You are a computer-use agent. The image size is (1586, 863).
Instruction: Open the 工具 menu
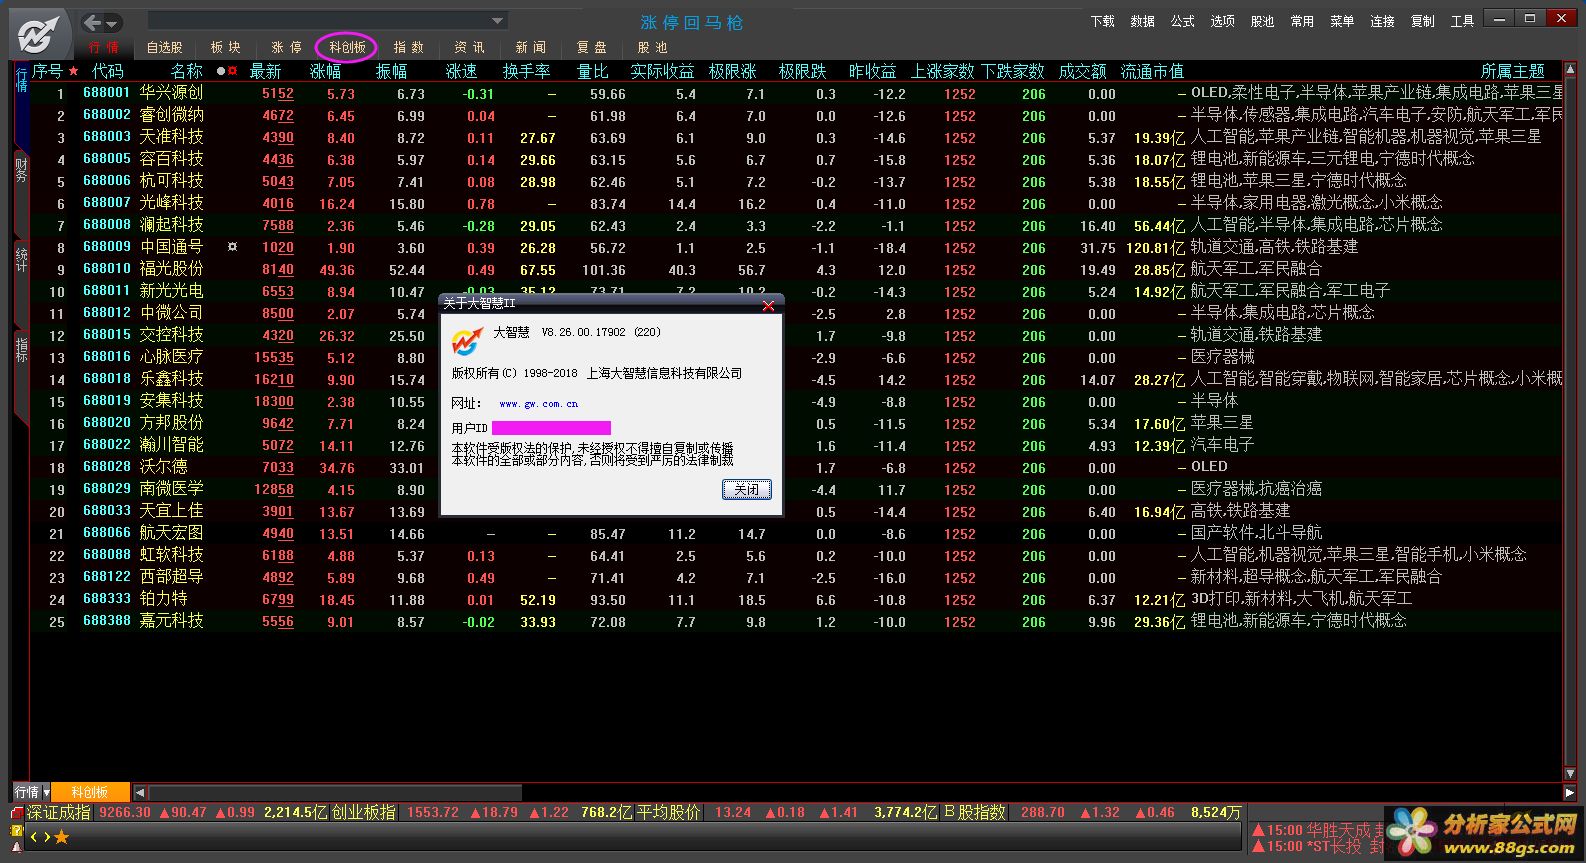[1462, 21]
